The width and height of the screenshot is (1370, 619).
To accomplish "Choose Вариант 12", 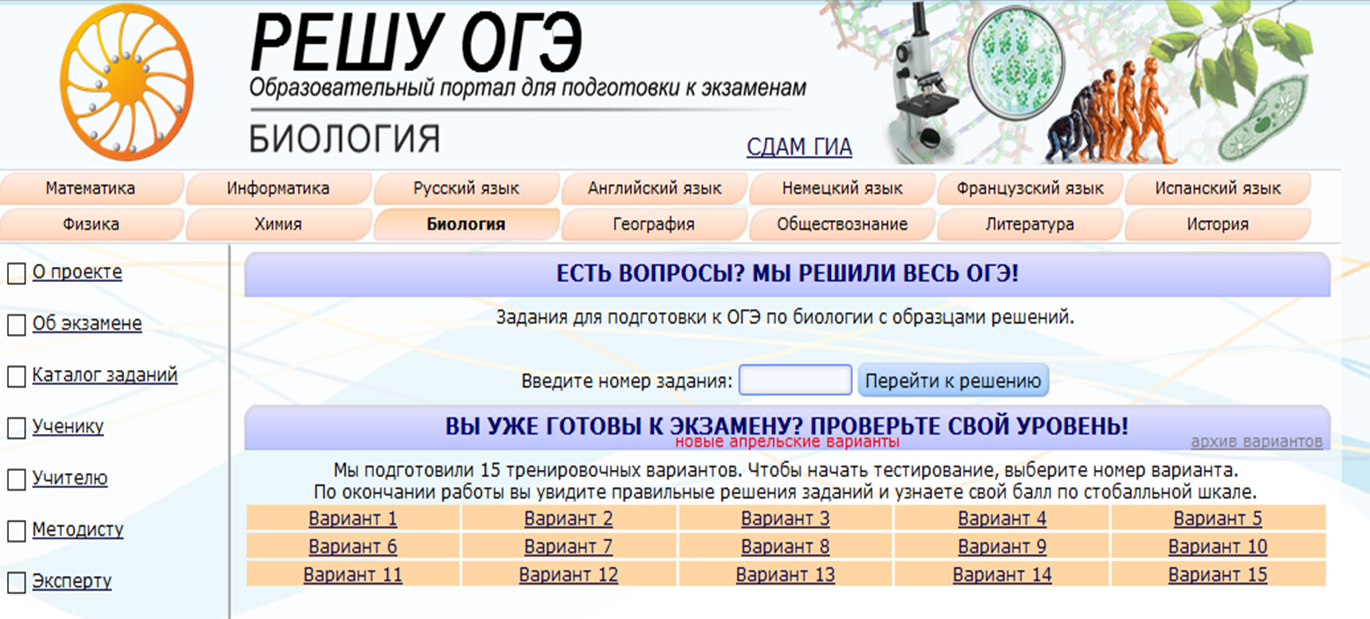I will point(569,575).
